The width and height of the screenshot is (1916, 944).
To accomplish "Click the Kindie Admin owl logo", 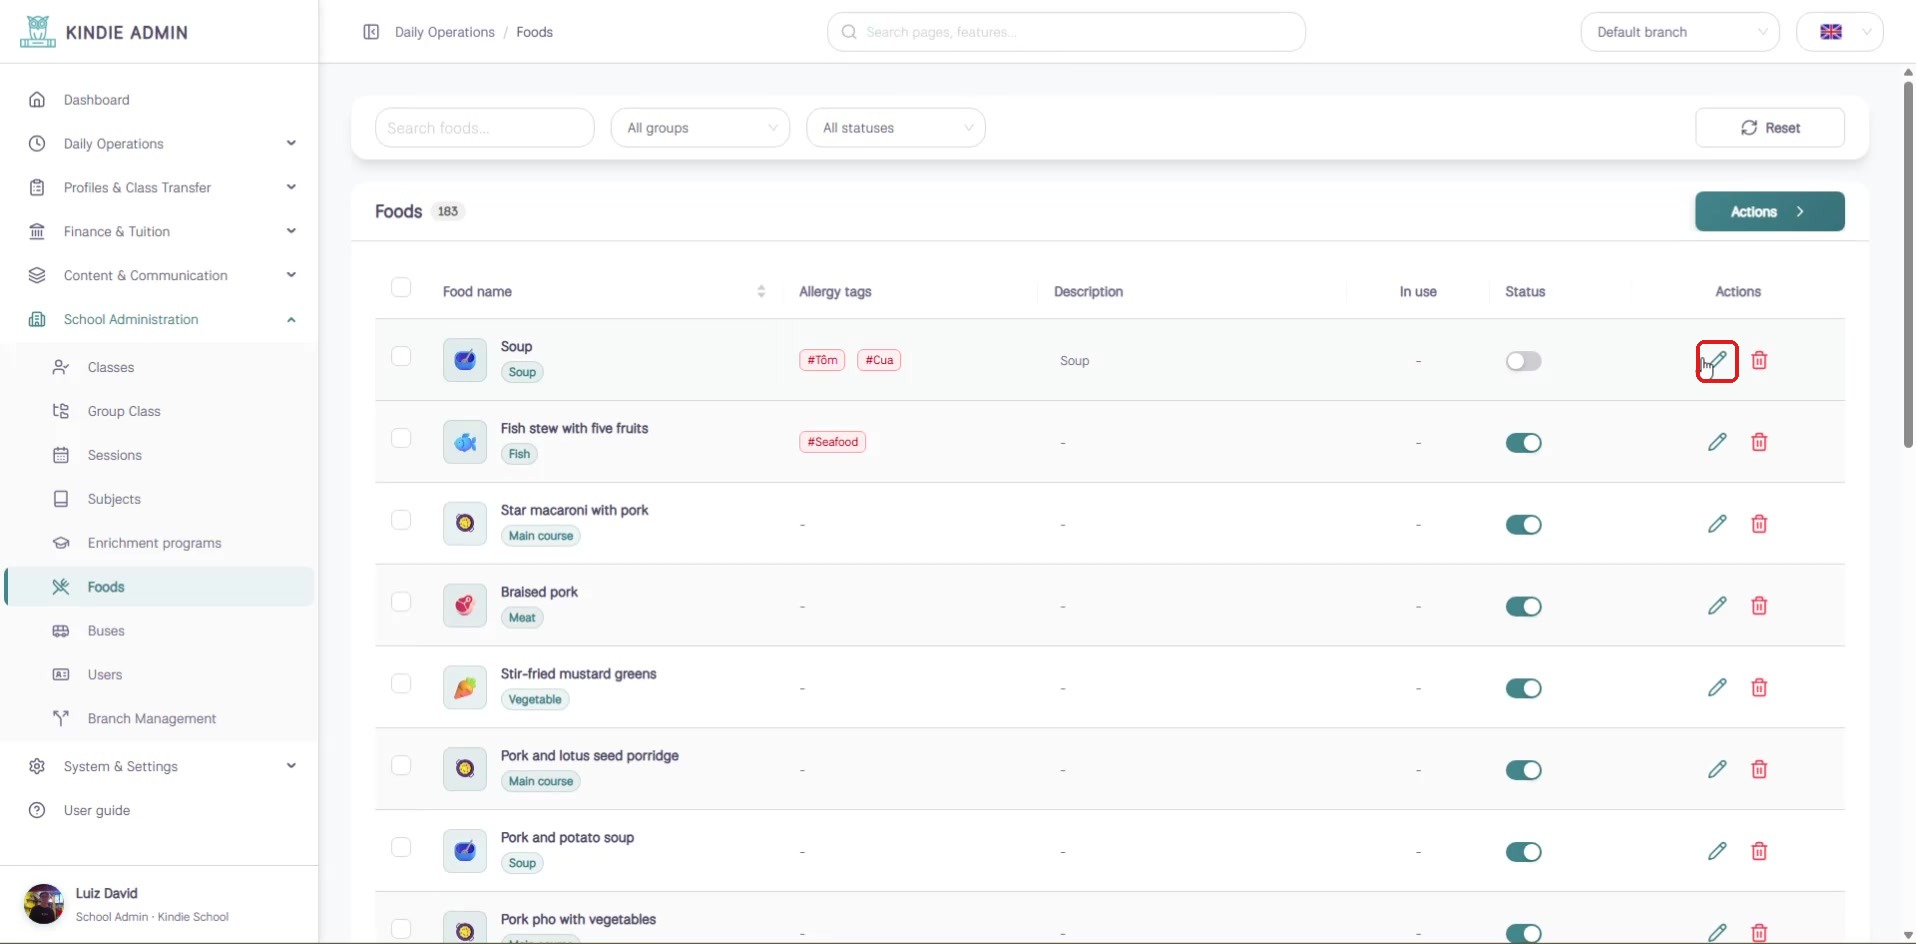I will [38, 32].
